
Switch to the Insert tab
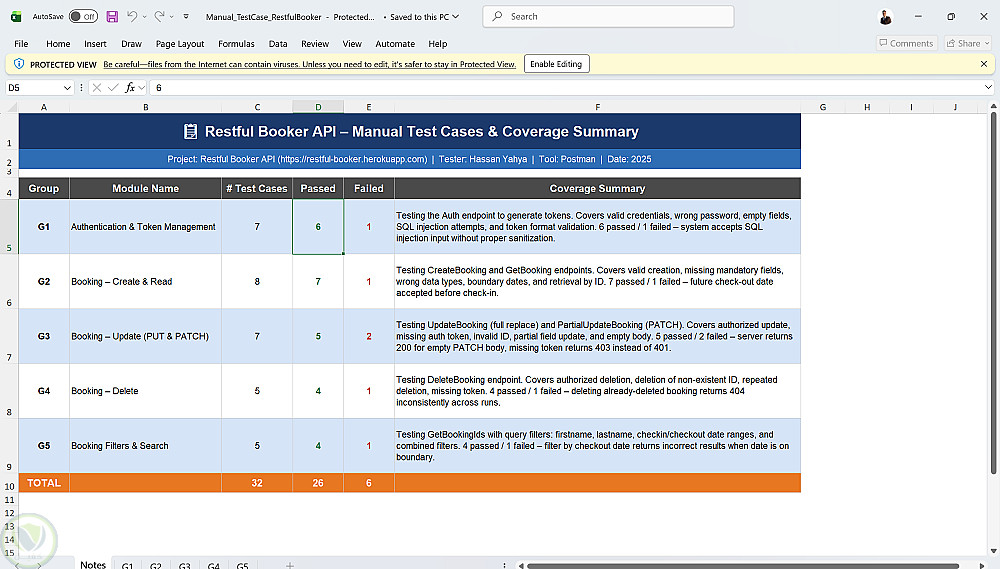95,43
